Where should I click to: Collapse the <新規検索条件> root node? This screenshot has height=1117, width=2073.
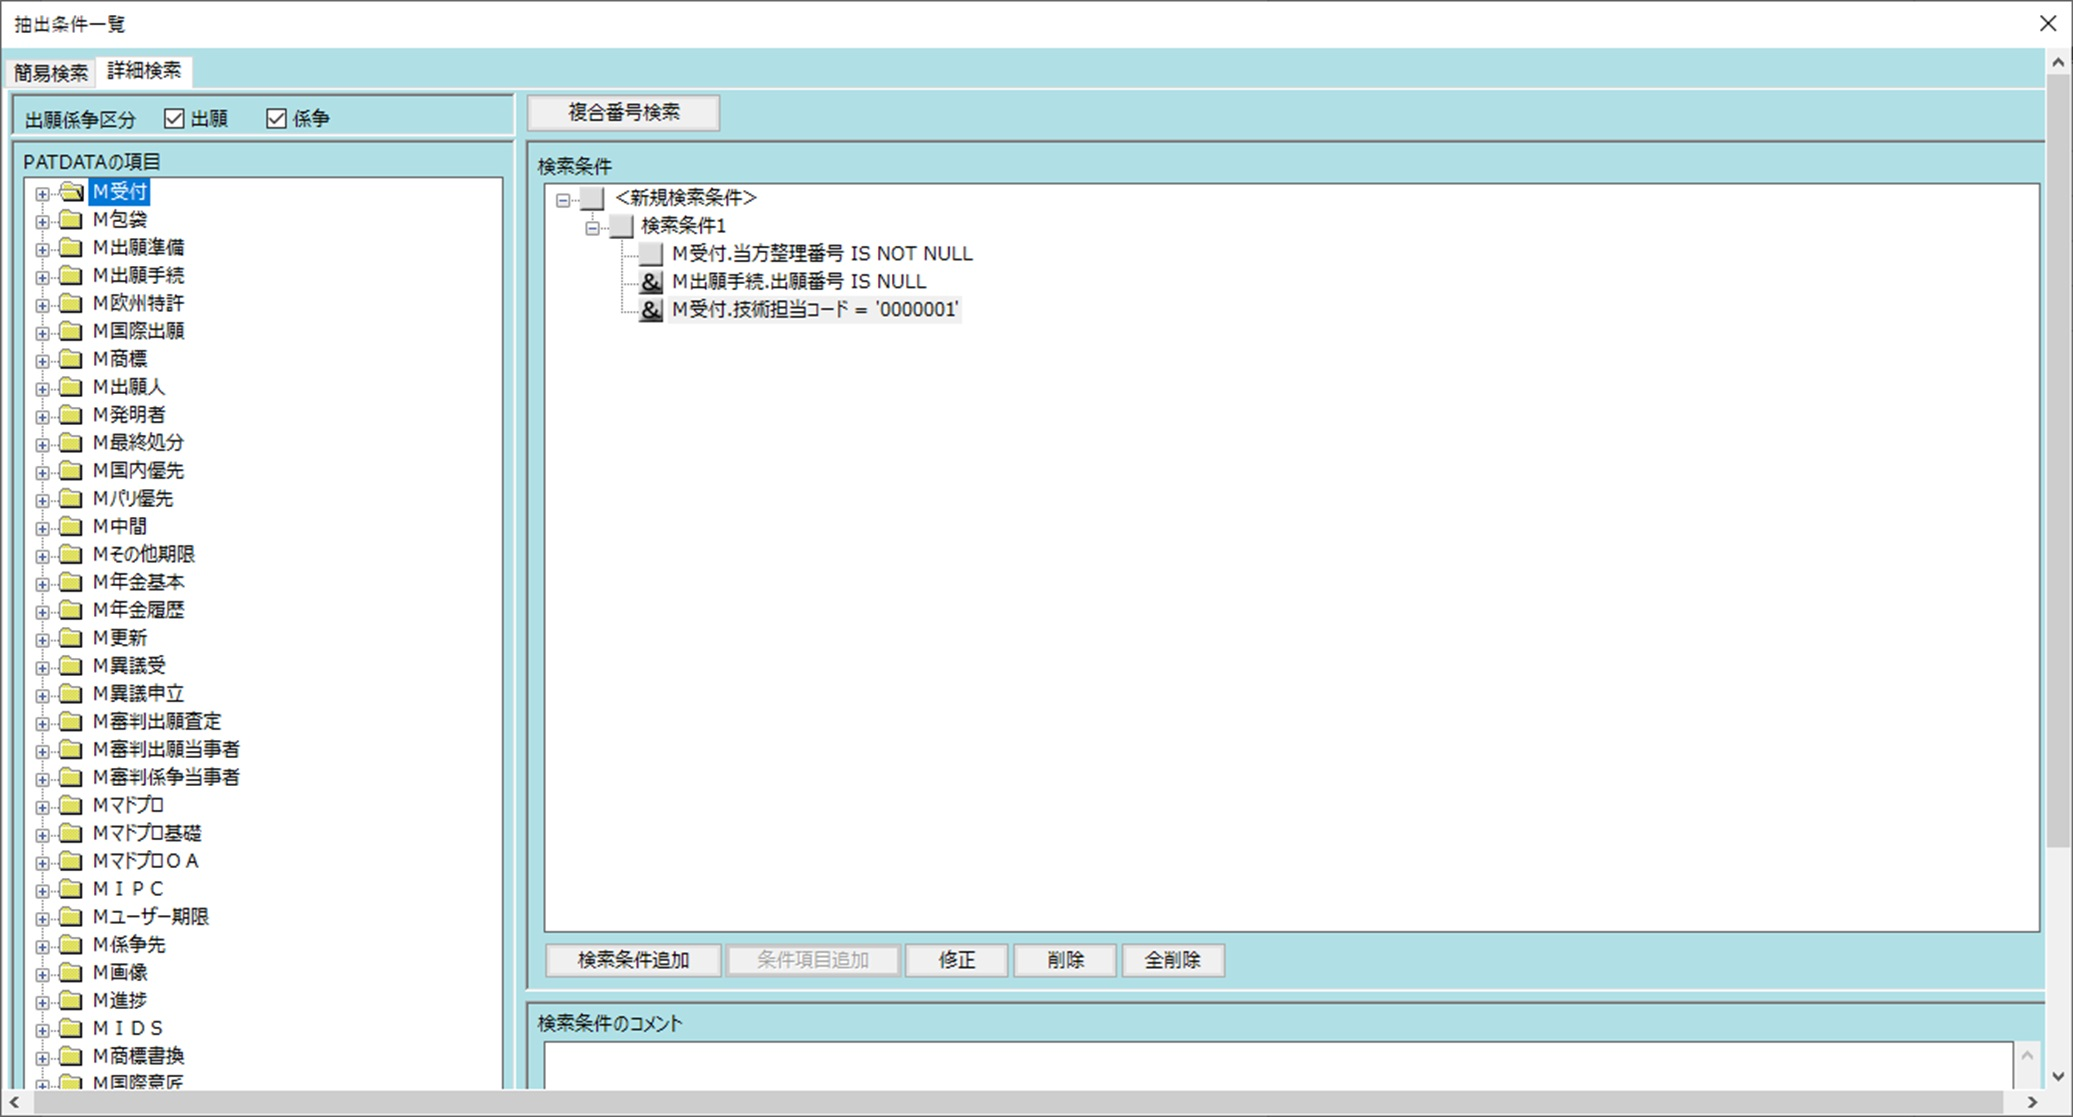coord(563,200)
